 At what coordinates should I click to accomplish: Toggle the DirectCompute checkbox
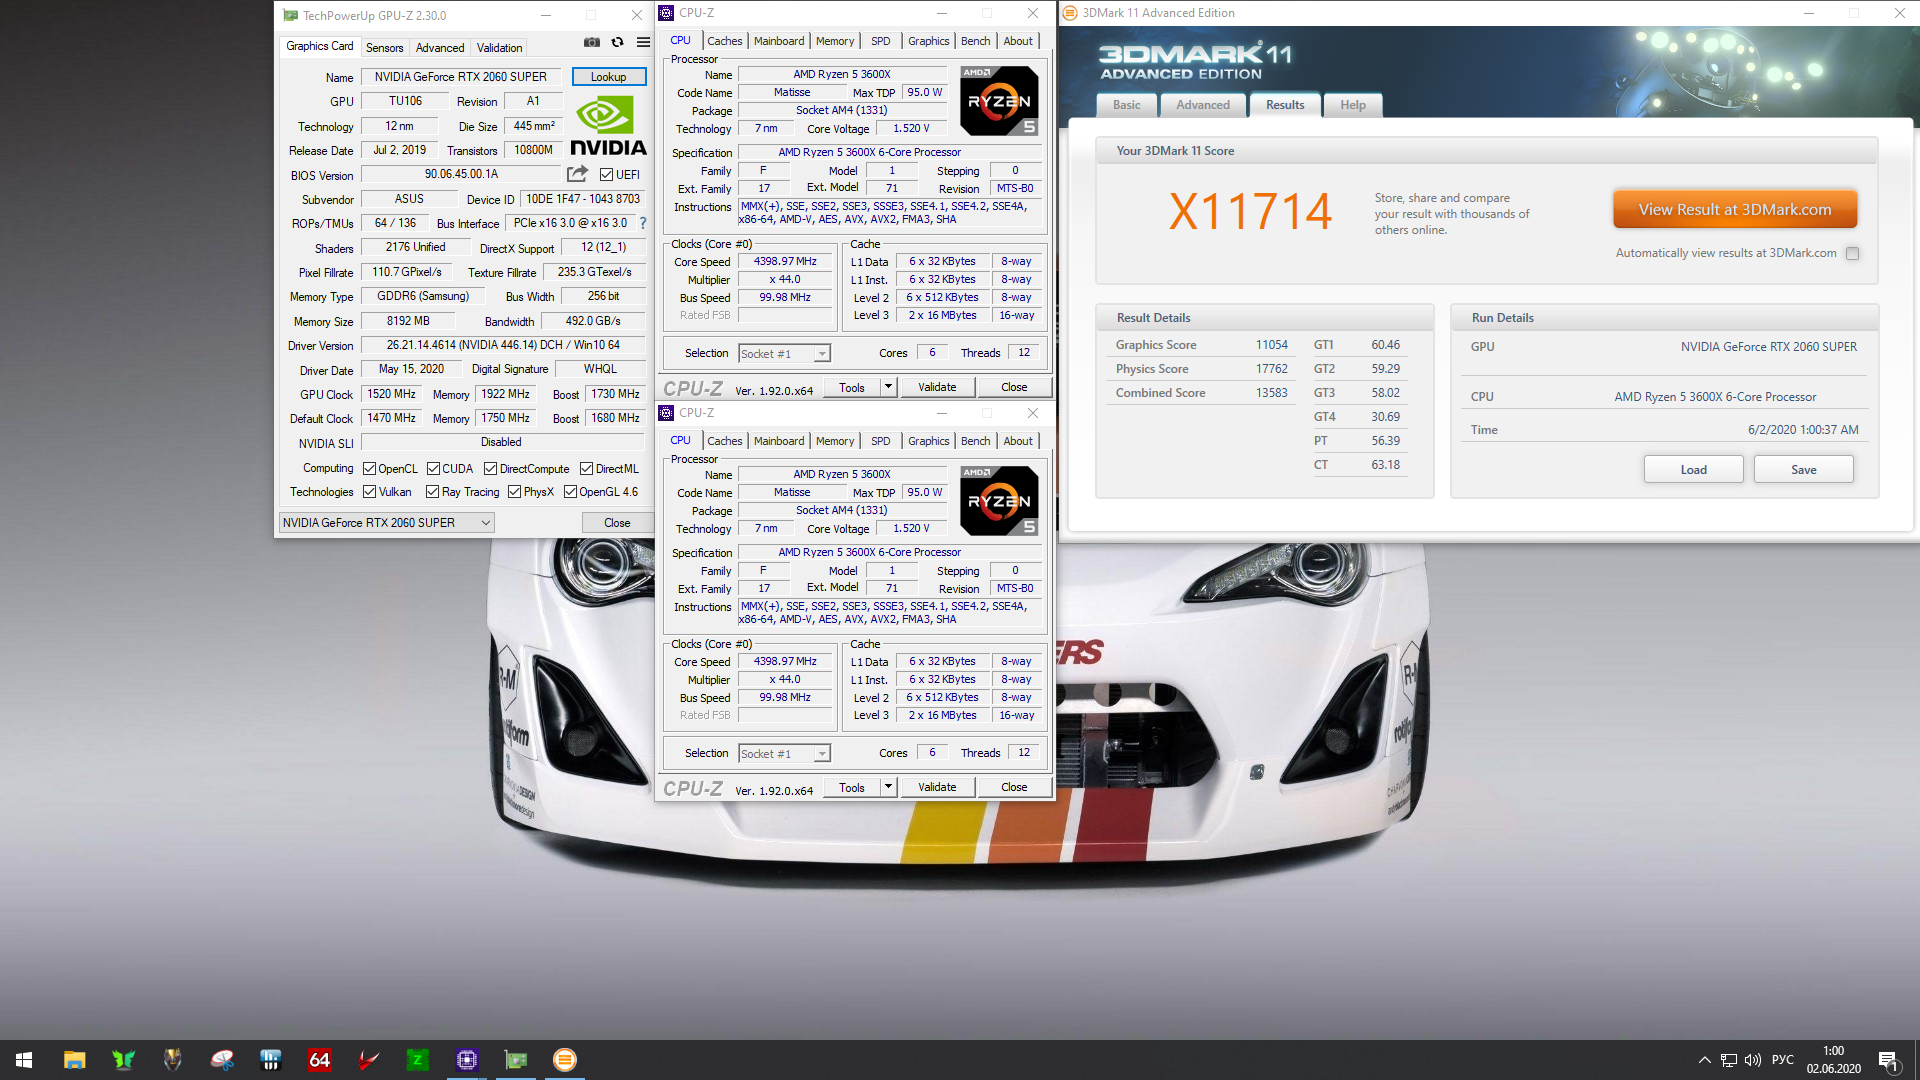pyautogui.click(x=490, y=469)
